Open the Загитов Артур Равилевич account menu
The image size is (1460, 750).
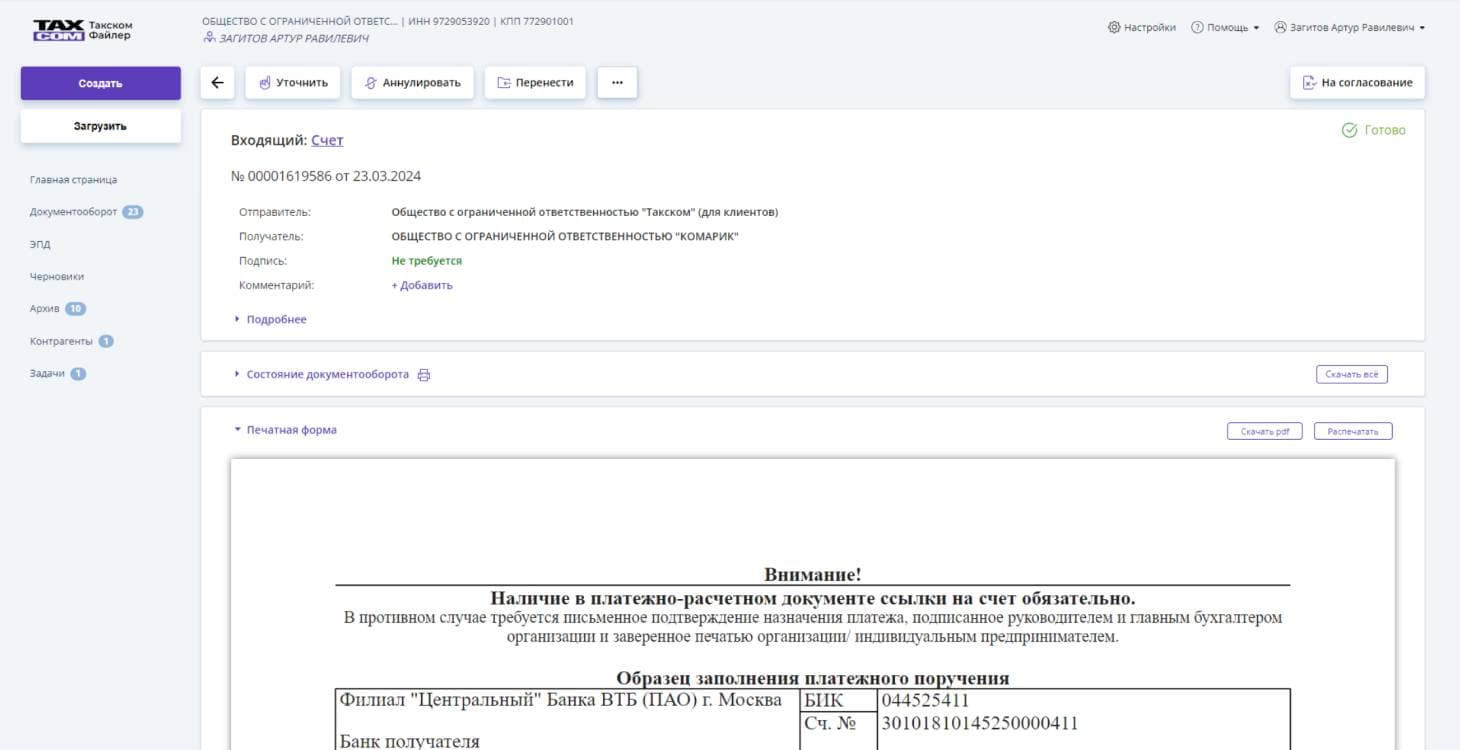pos(1350,28)
